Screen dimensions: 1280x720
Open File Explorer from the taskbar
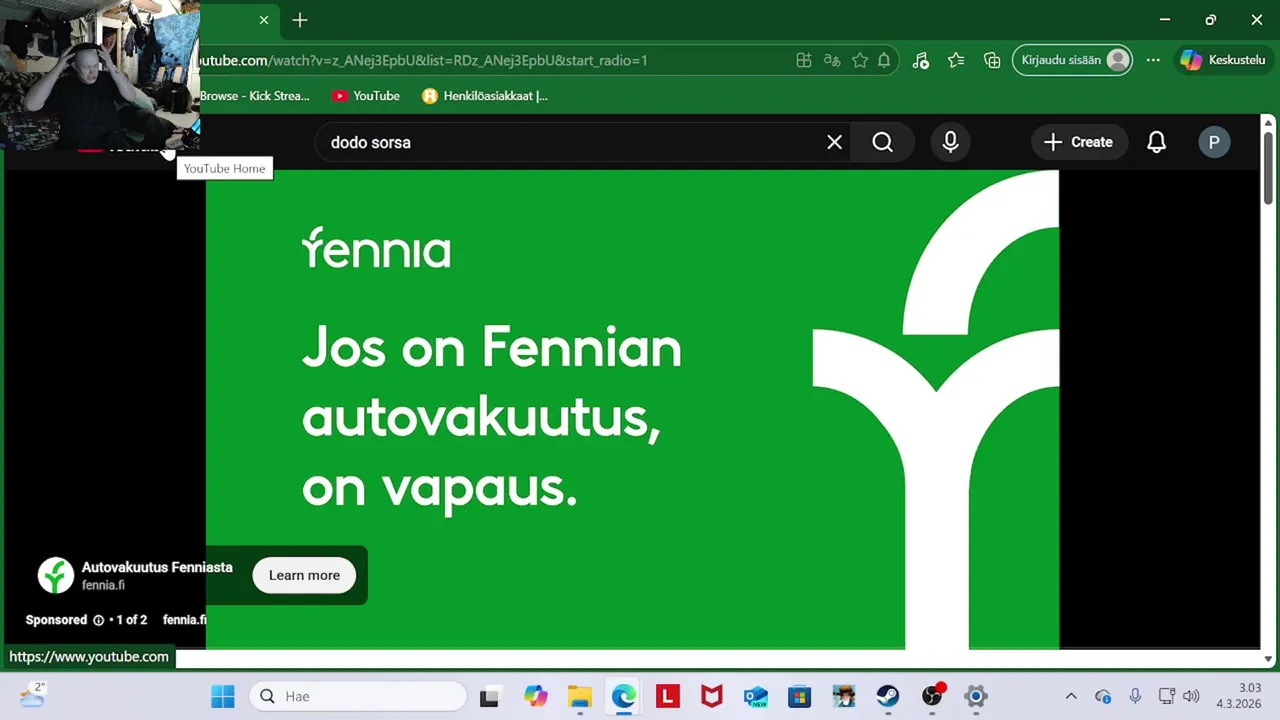(x=580, y=696)
